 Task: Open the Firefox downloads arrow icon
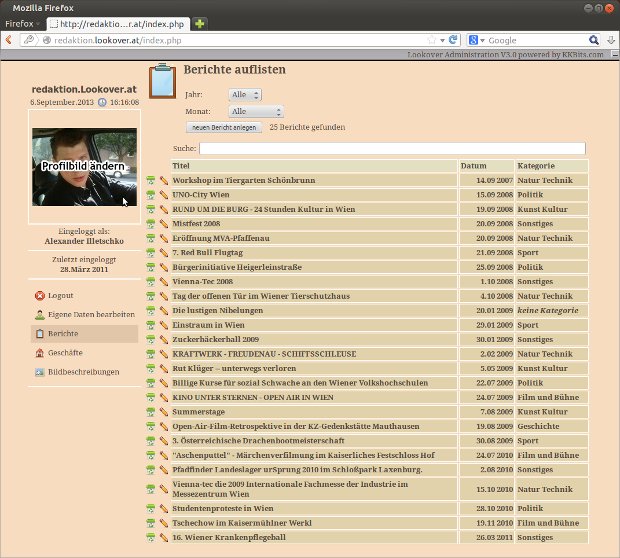coord(611,40)
